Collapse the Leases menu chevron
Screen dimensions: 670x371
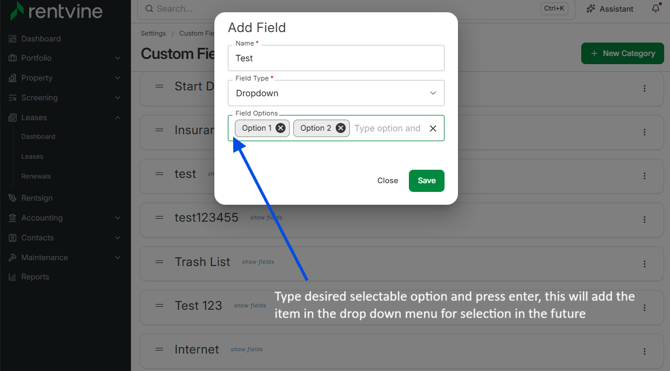[x=118, y=118]
